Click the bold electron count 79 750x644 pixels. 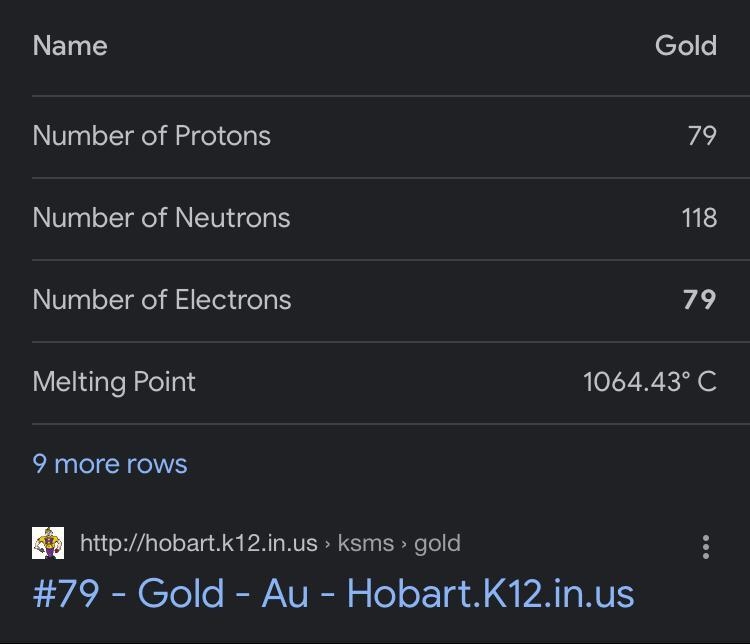click(699, 300)
